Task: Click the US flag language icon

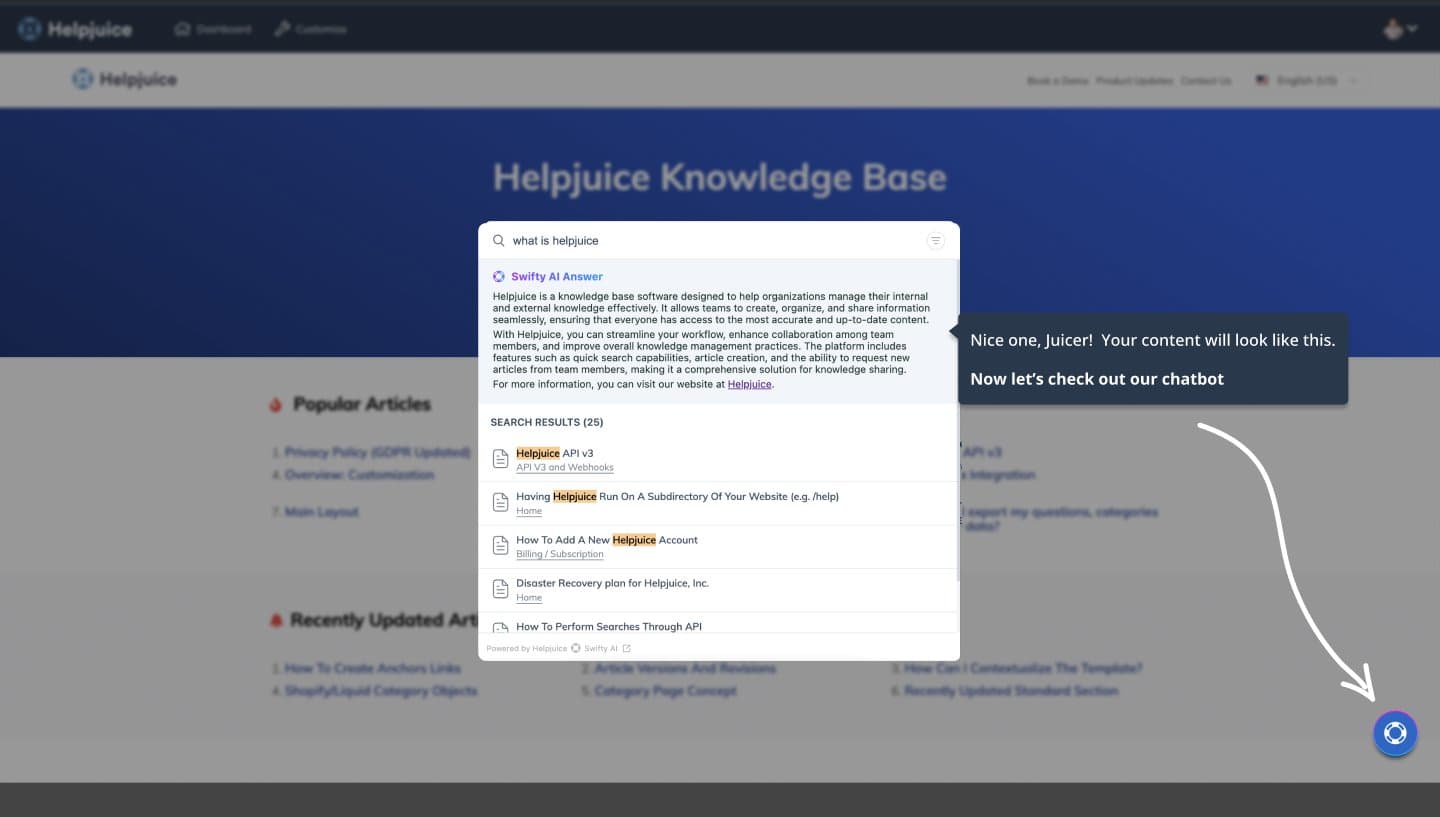Action: [x=1262, y=80]
